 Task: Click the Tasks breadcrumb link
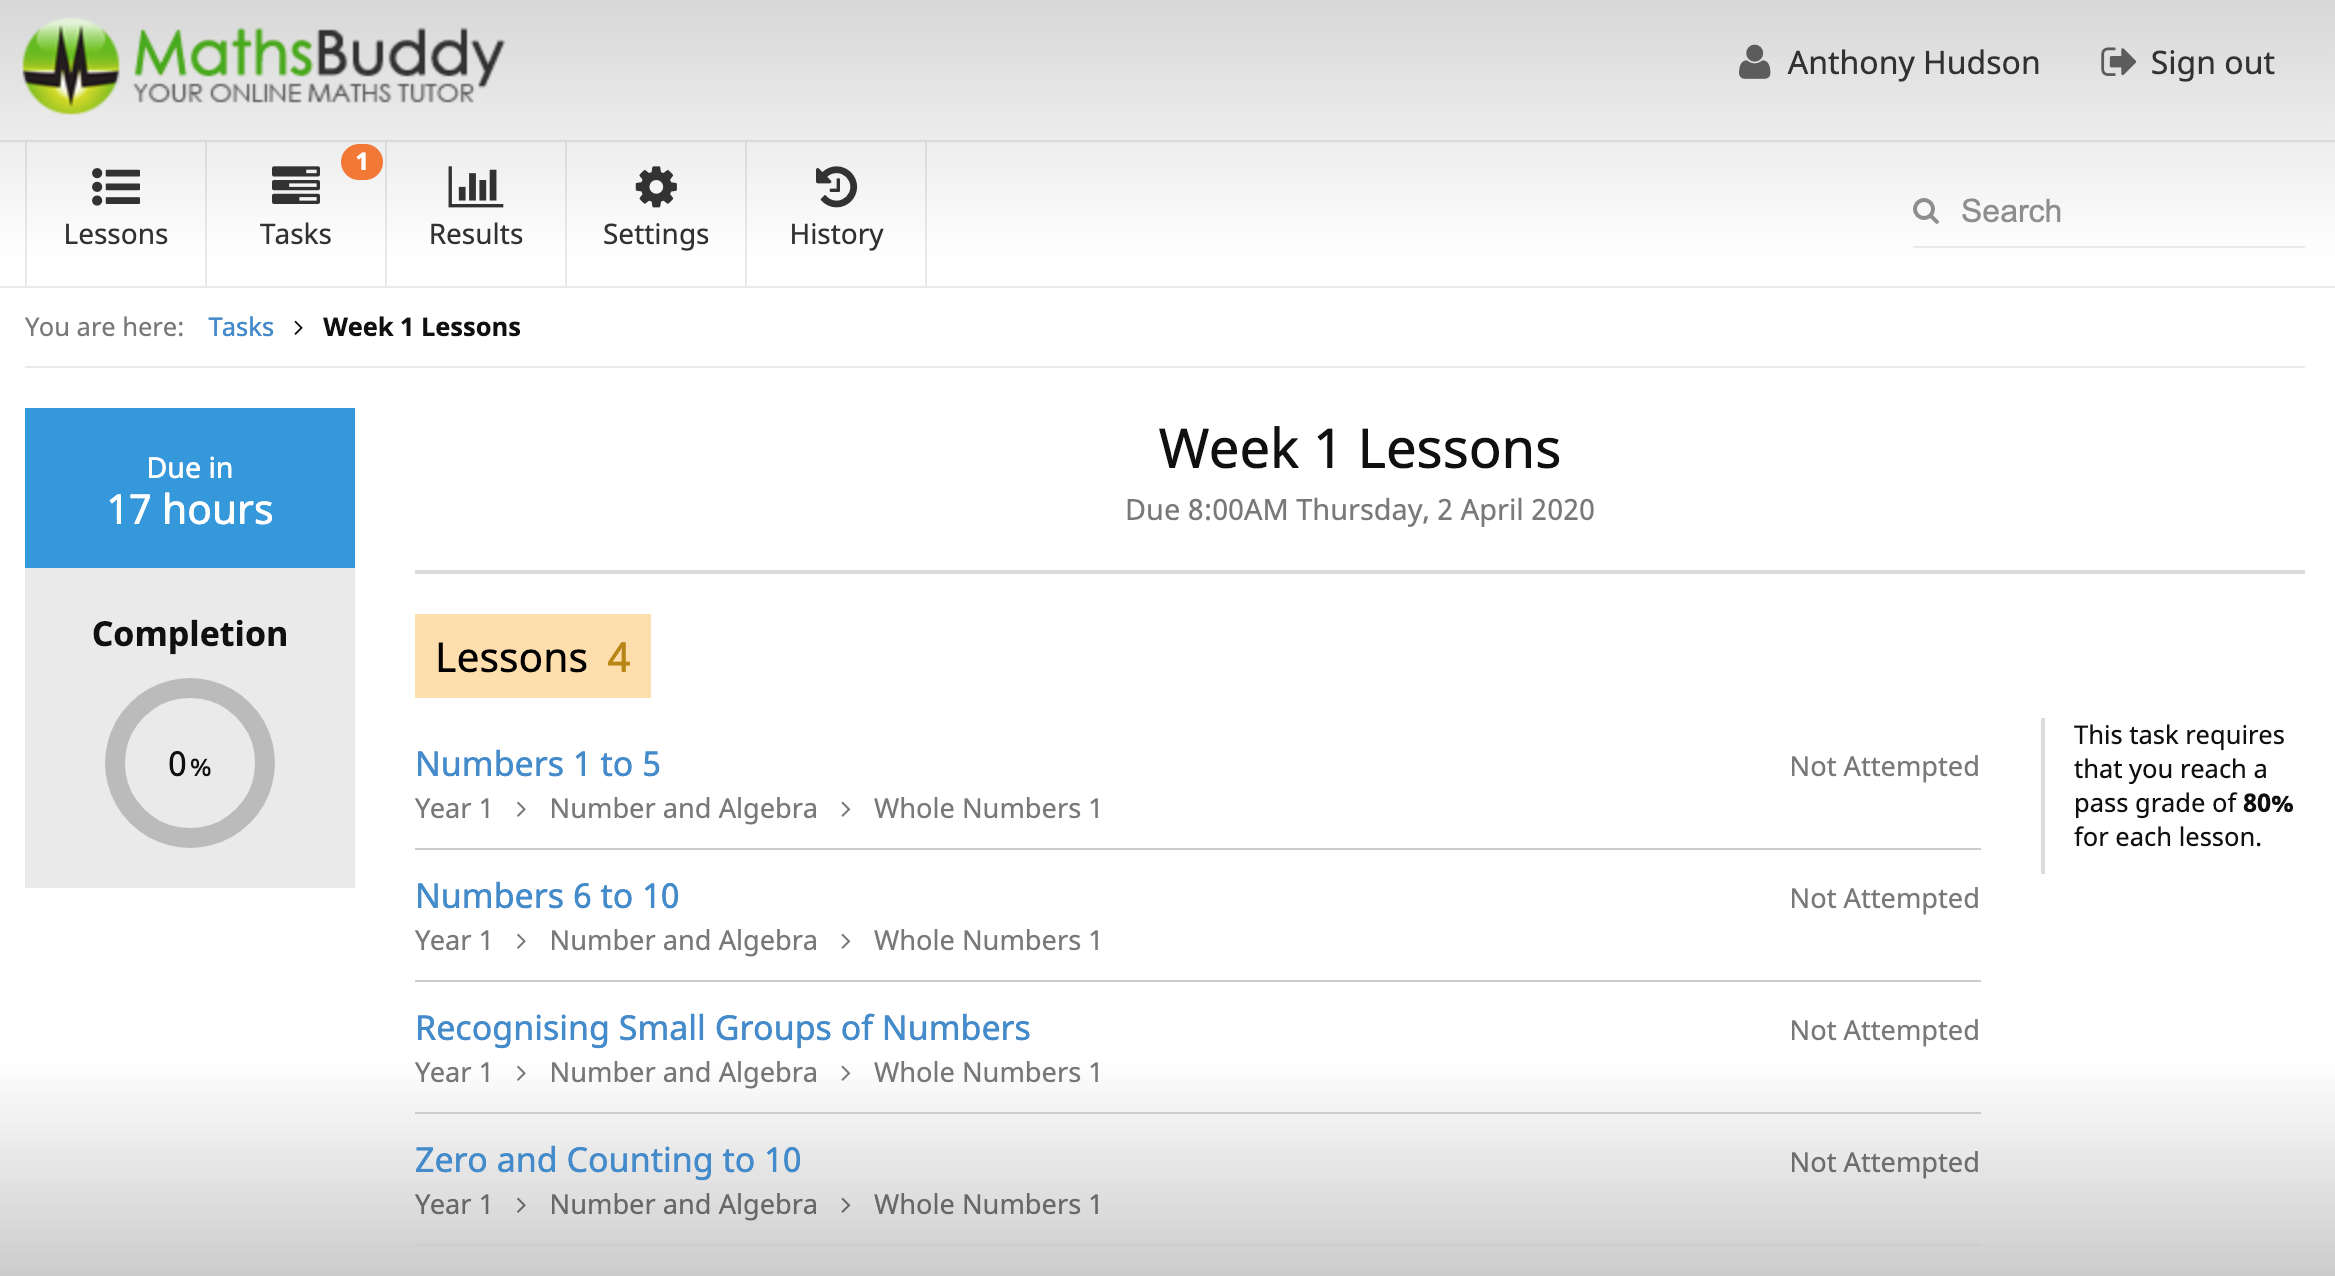pos(240,327)
